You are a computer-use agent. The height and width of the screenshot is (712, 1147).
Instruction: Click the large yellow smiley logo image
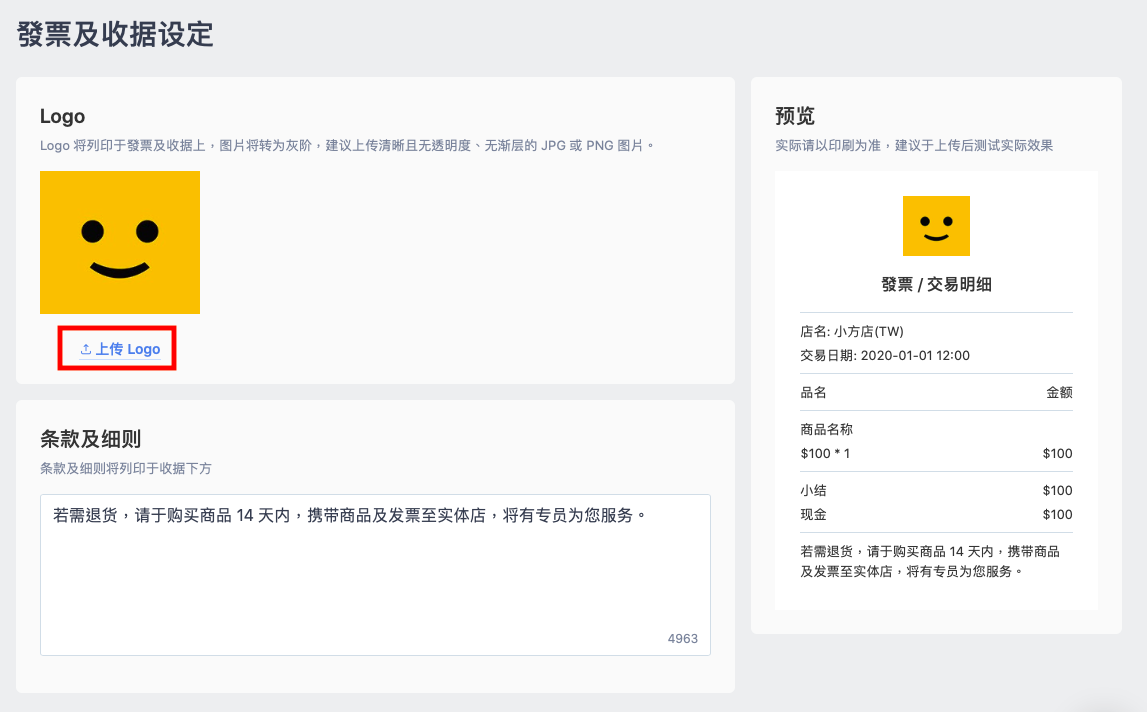pos(120,242)
